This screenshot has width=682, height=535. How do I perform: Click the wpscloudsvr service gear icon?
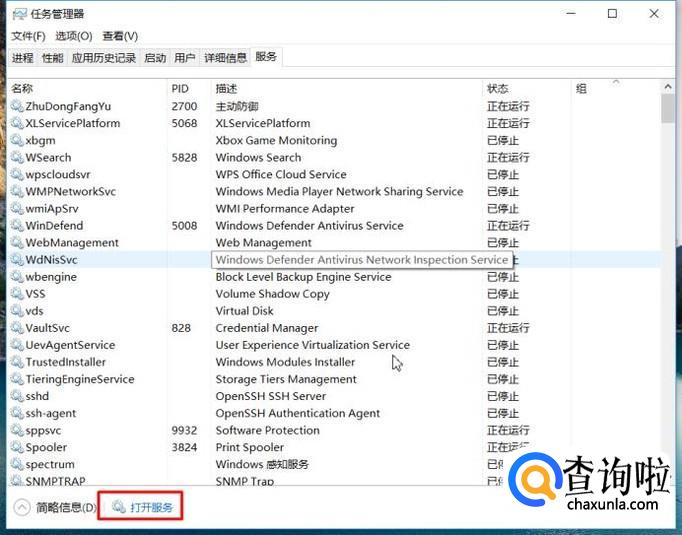[17, 174]
